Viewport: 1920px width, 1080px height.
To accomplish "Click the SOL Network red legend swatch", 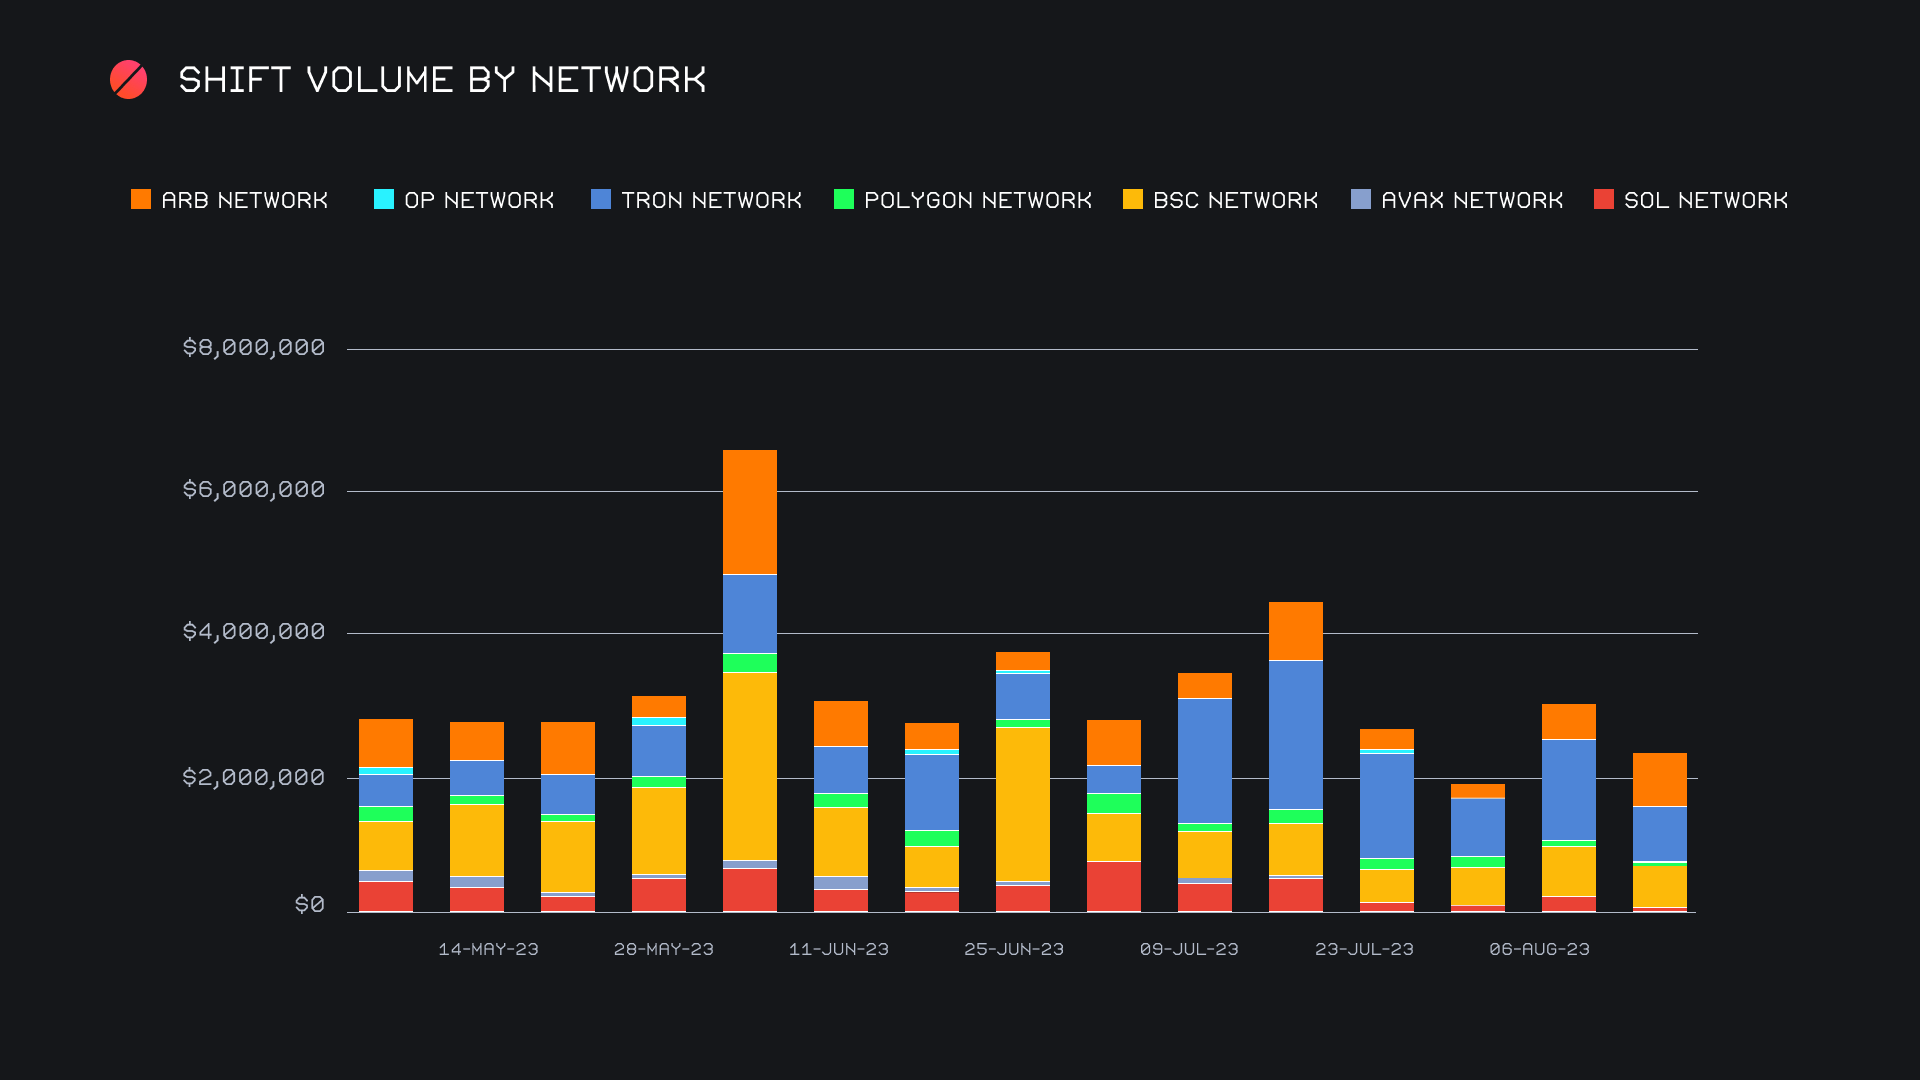I will (1604, 200).
